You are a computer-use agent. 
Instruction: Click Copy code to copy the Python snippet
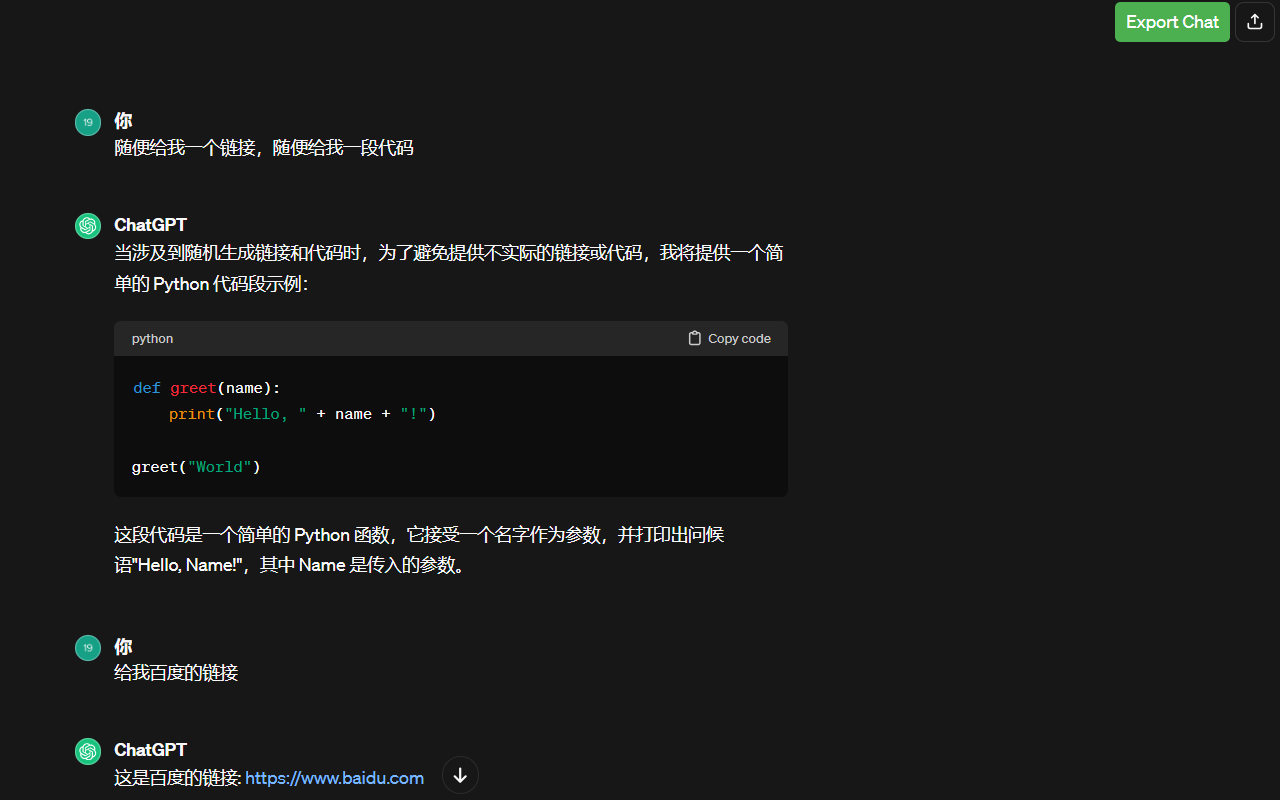738,338
